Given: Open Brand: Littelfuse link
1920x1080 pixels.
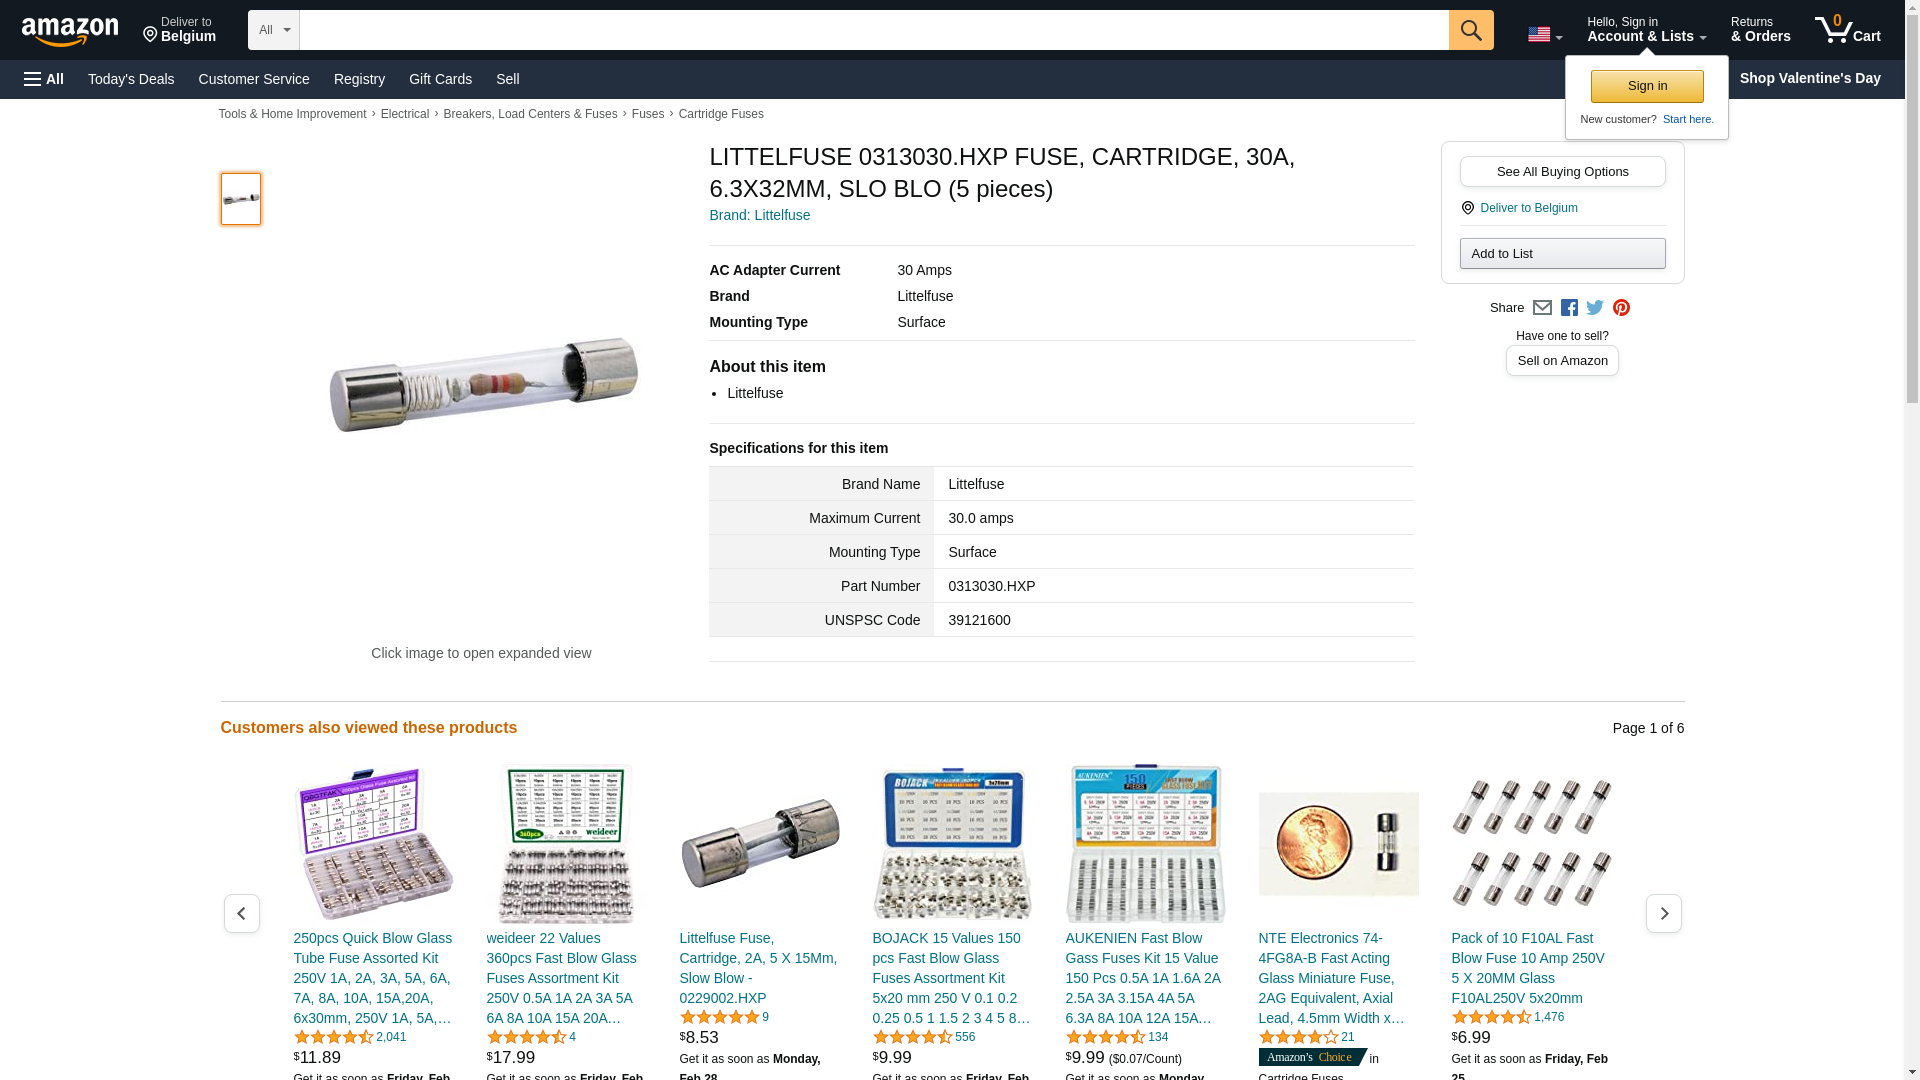Looking at the screenshot, I should (x=759, y=215).
